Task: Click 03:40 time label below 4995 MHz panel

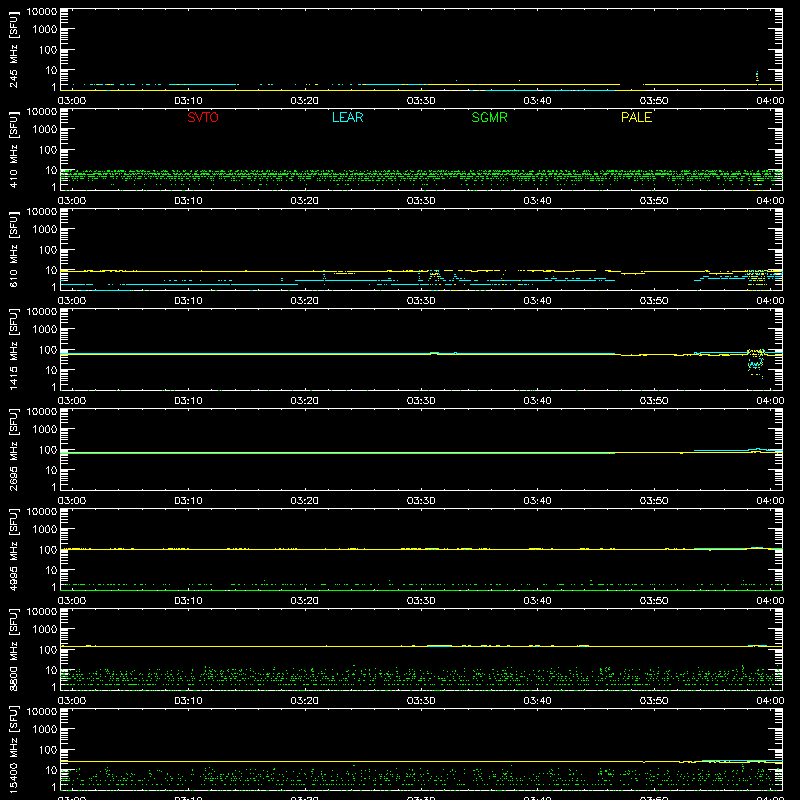Action: 537,601
